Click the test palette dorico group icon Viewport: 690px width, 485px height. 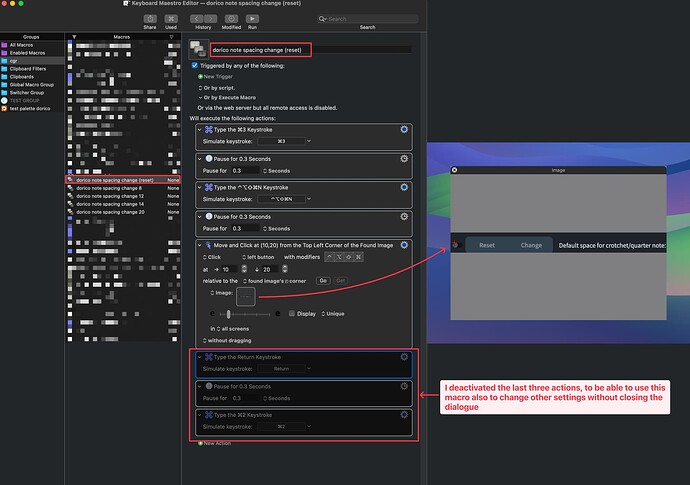tap(4, 108)
